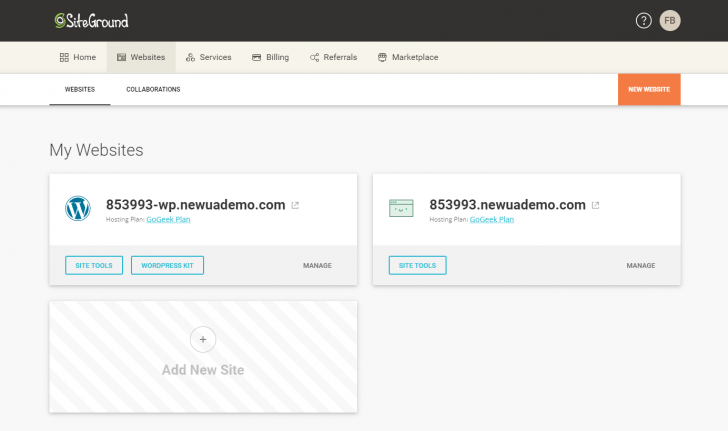Go to Home menu item

(x=78, y=57)
